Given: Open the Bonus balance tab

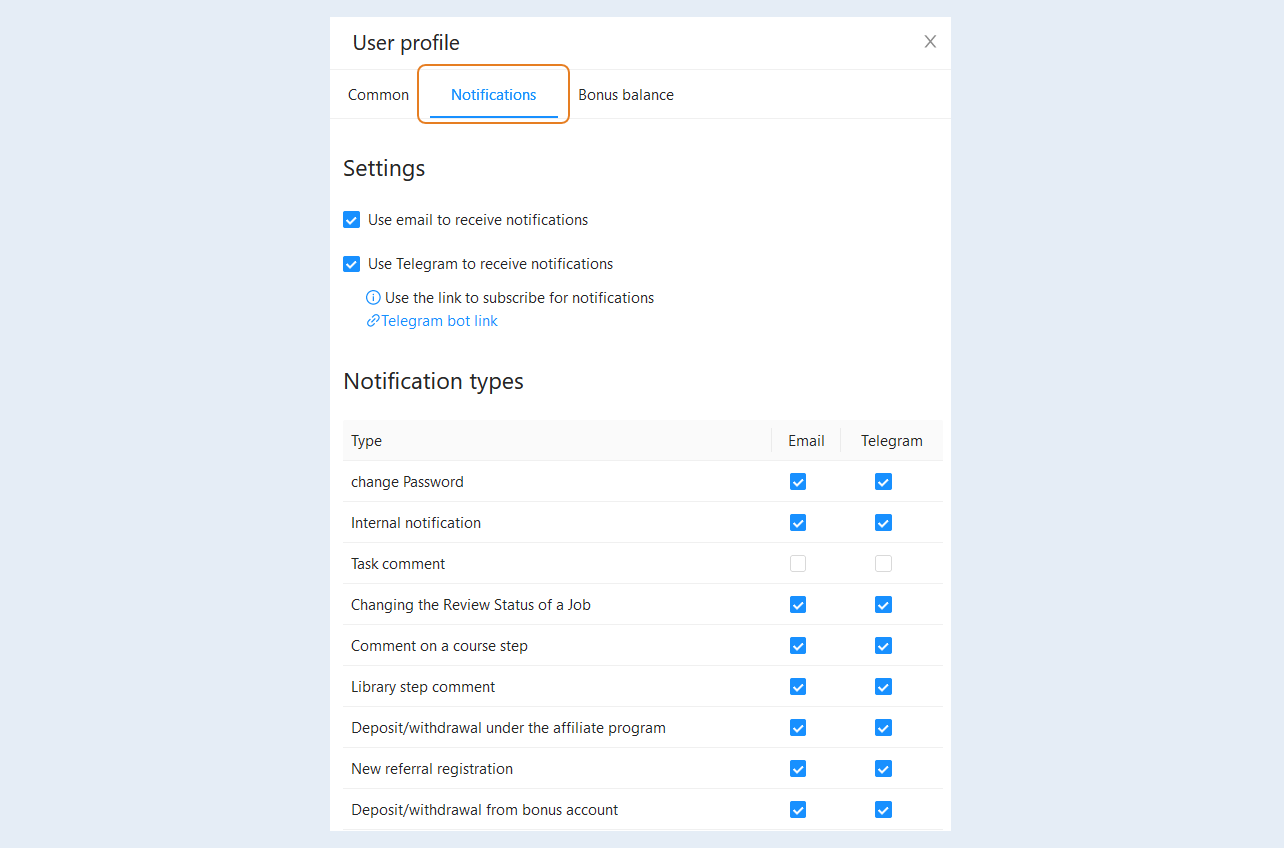Looking at the screenshot, I should tap(626, 95).
